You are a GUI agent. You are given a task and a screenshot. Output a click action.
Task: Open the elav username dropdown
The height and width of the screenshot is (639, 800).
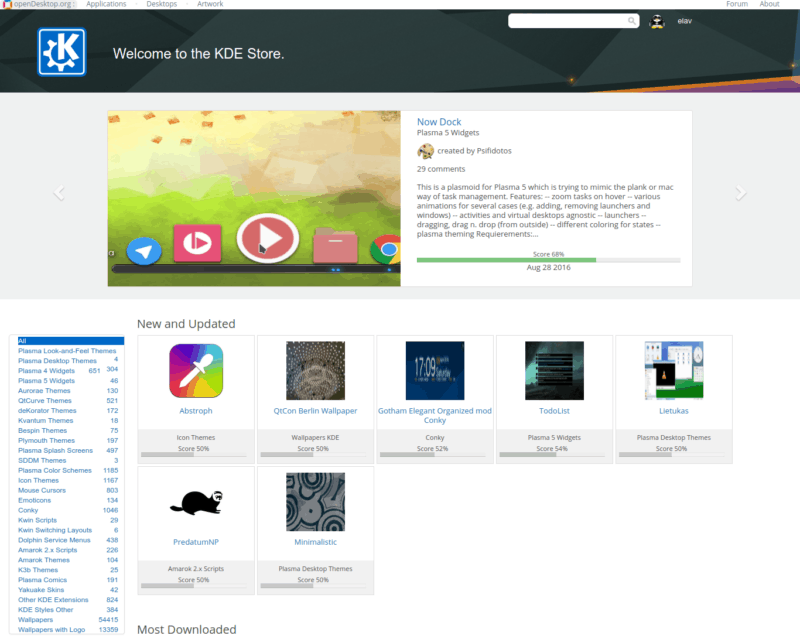coord(683,20)
